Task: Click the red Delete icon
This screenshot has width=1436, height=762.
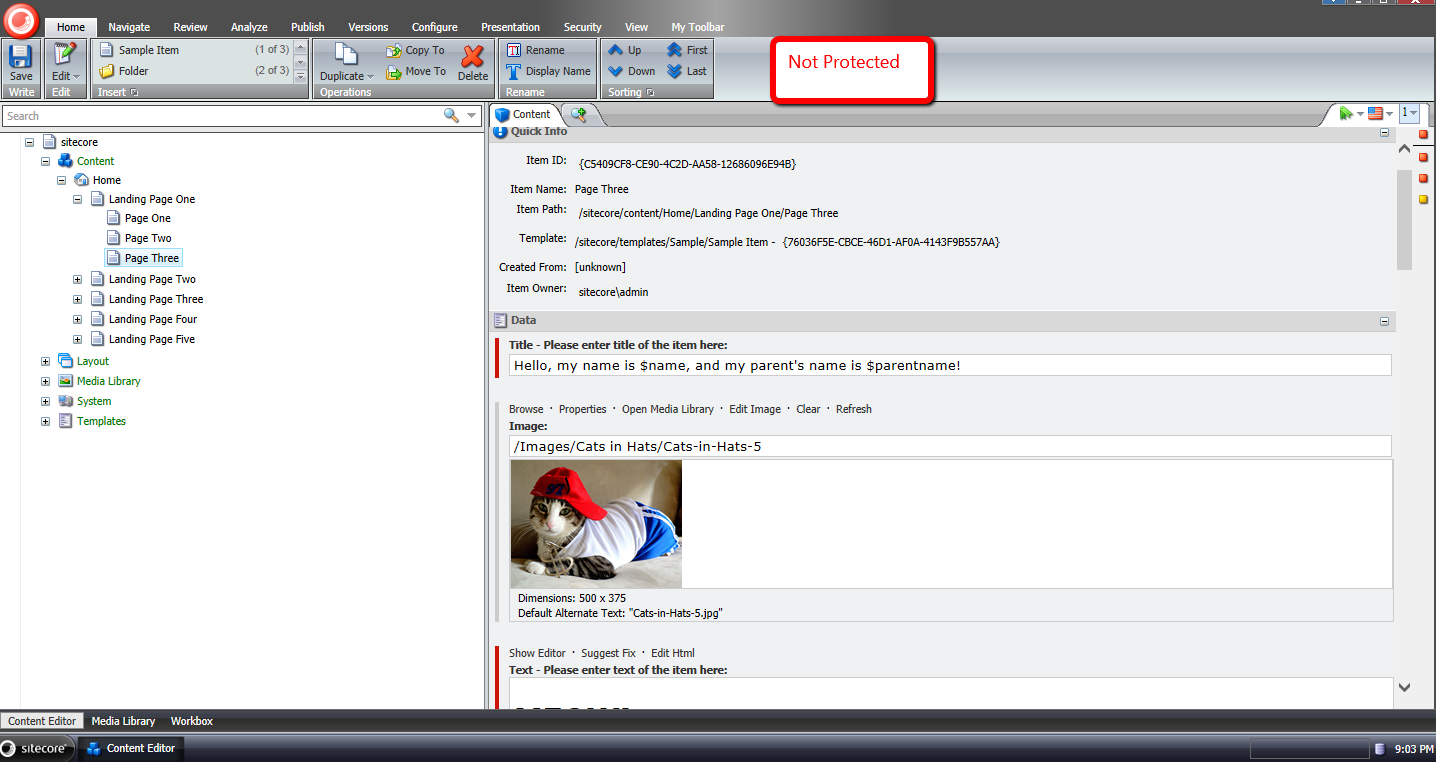Action: 473,58
